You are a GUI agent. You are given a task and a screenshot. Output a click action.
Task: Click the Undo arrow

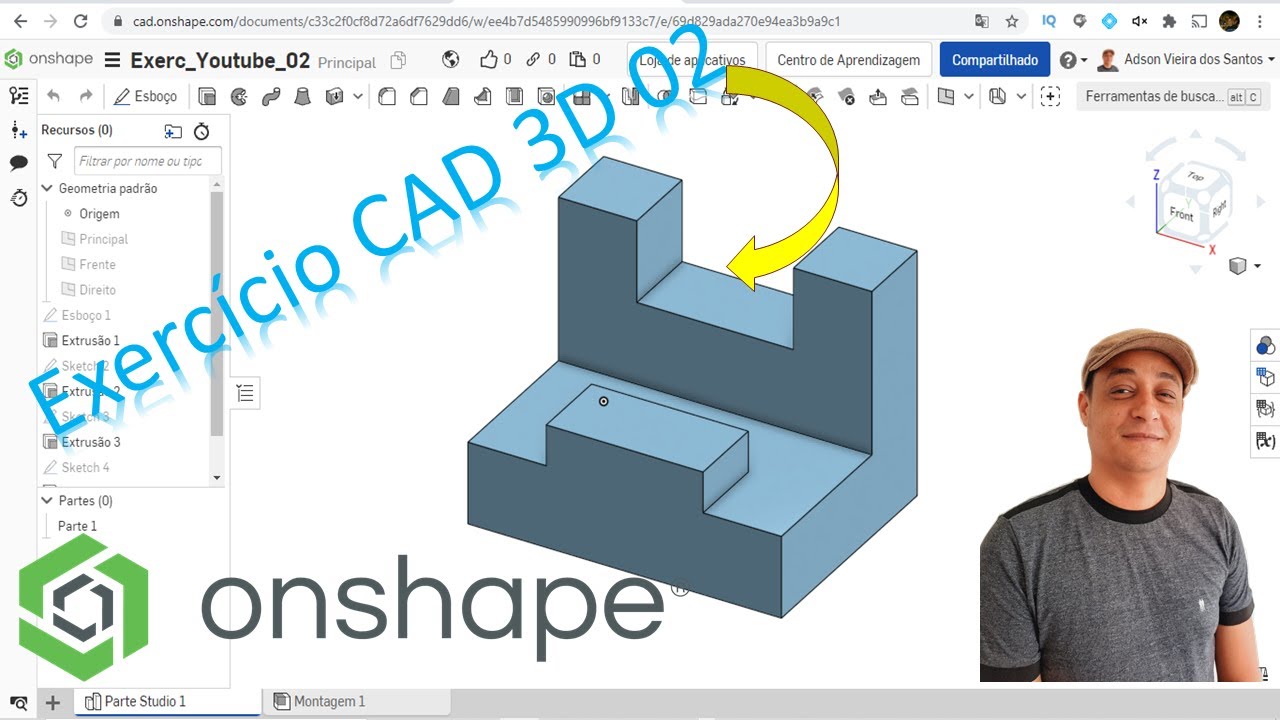point(54,96)
